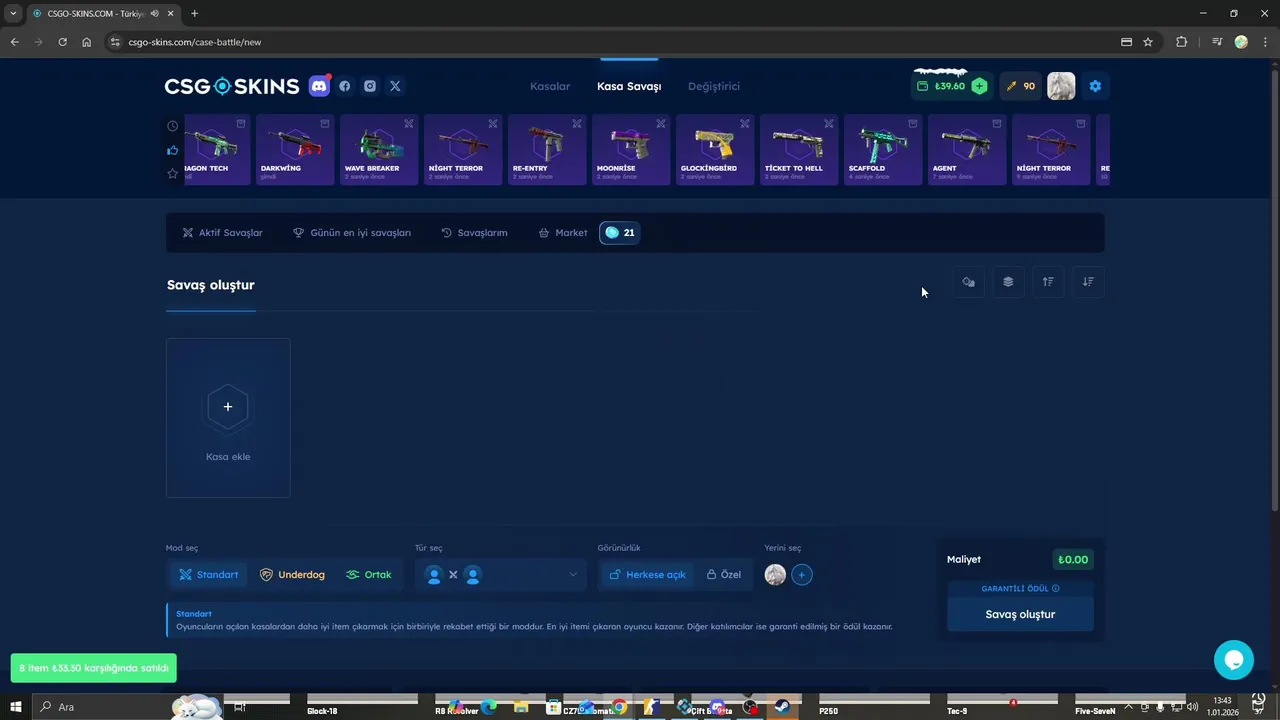Open the GLOCKINGBIRD drop card
Screen dimensions: 1280x720
pos(715,149)
